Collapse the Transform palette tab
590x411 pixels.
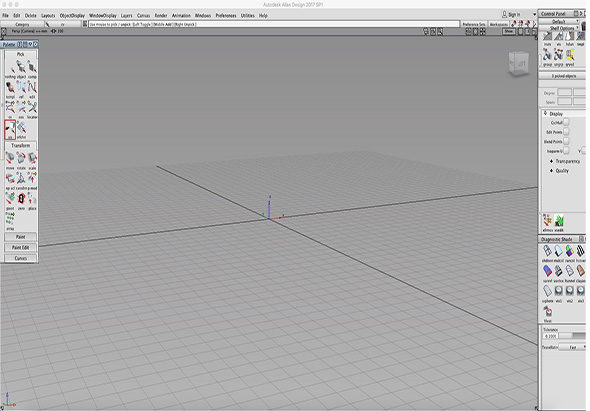(x=21, y=145)
